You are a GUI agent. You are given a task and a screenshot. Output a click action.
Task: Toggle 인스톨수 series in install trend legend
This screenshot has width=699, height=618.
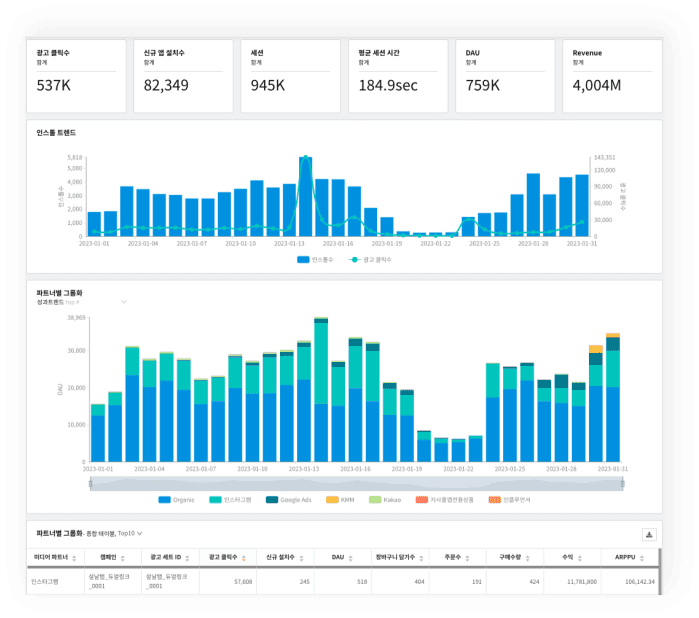pyautogui.click(x=315, y=260)
